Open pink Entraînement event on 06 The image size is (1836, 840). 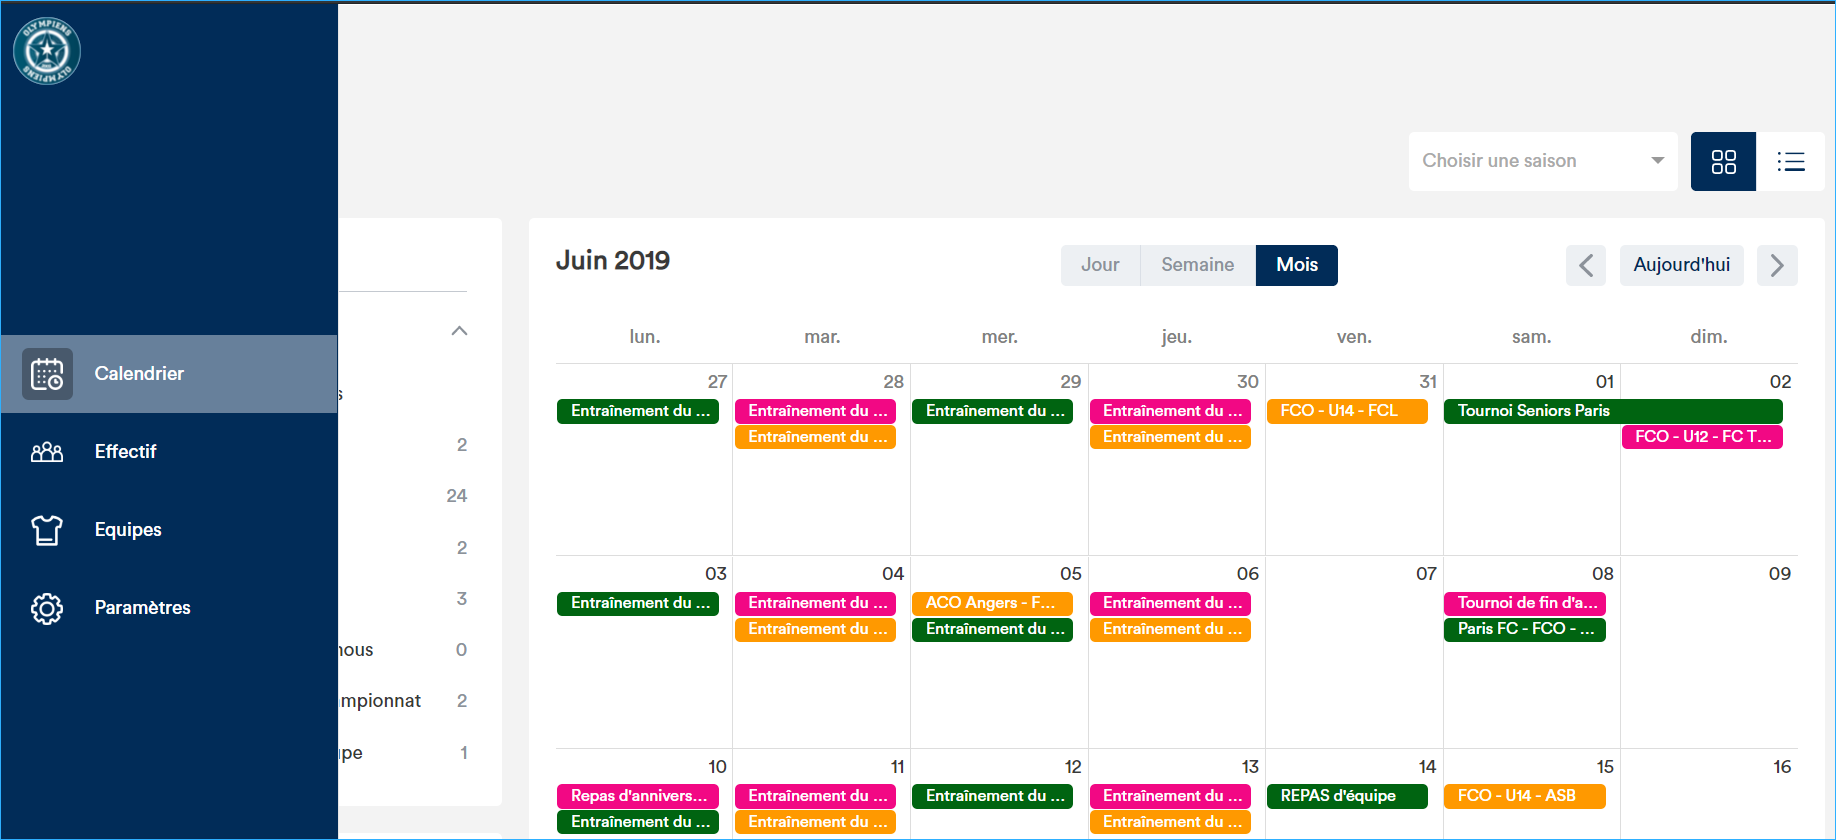coord(1170,603)
